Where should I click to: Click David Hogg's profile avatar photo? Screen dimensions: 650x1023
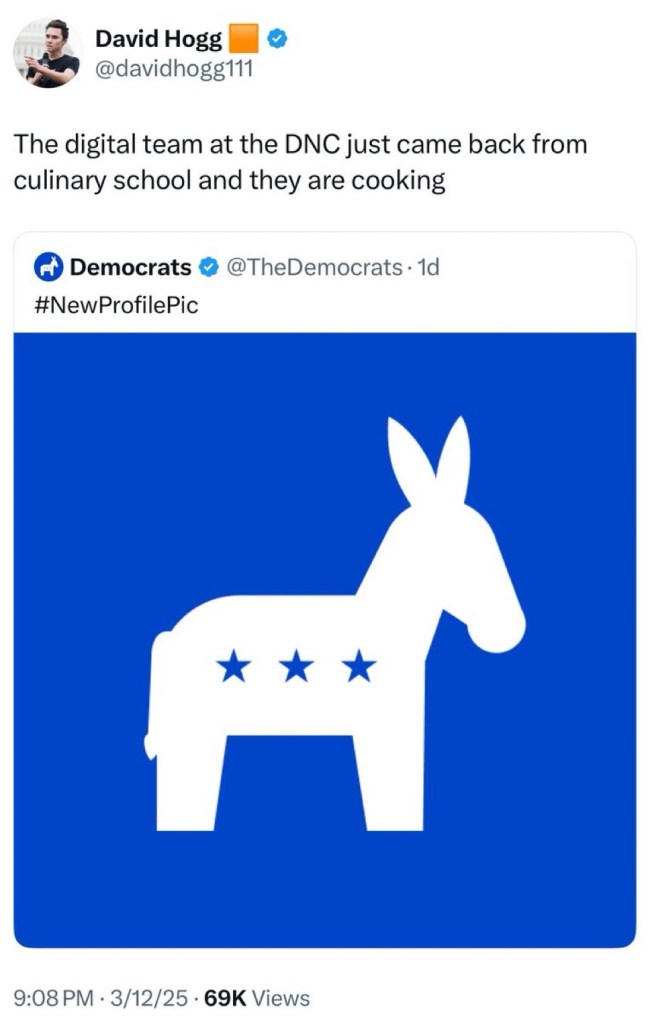(47, 52)
